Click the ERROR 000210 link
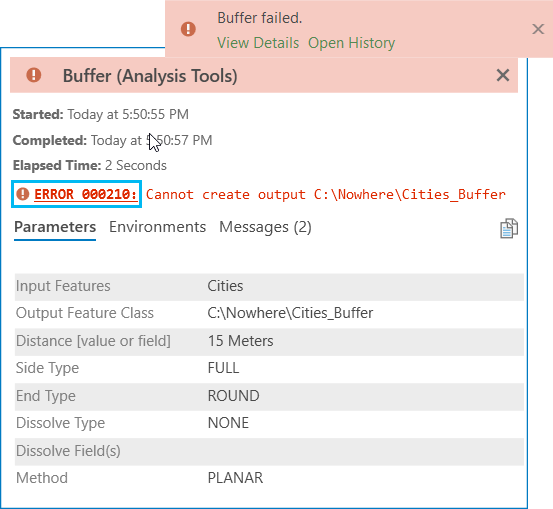The image size is (553, 509). [x=85, y=194]
